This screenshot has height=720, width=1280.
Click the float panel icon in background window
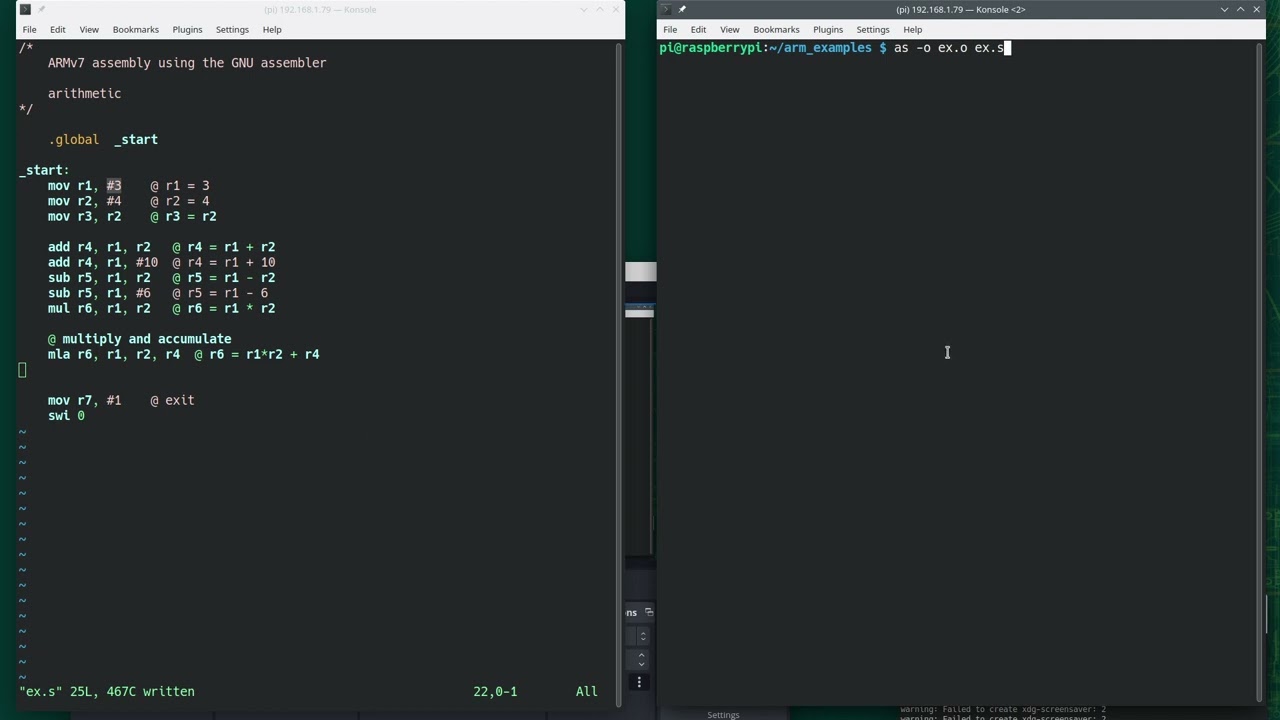point(649,612)
